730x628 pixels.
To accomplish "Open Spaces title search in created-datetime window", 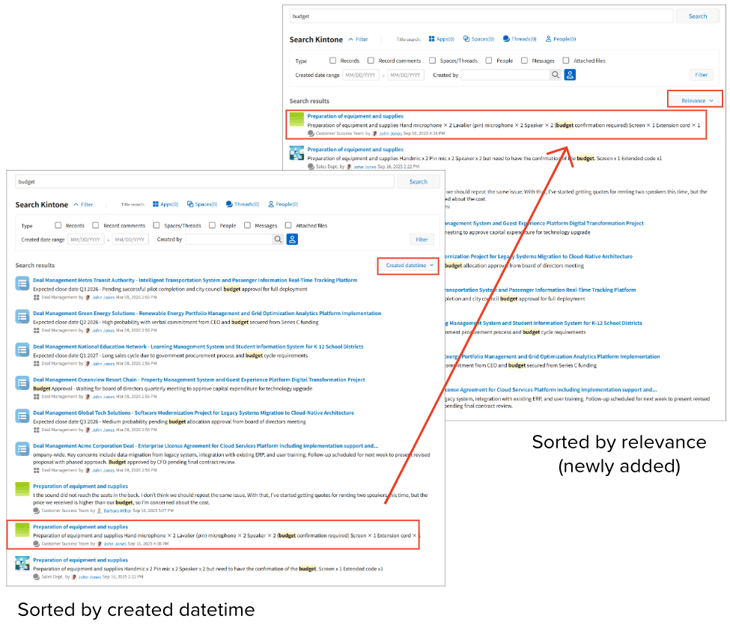I will 202,204.
